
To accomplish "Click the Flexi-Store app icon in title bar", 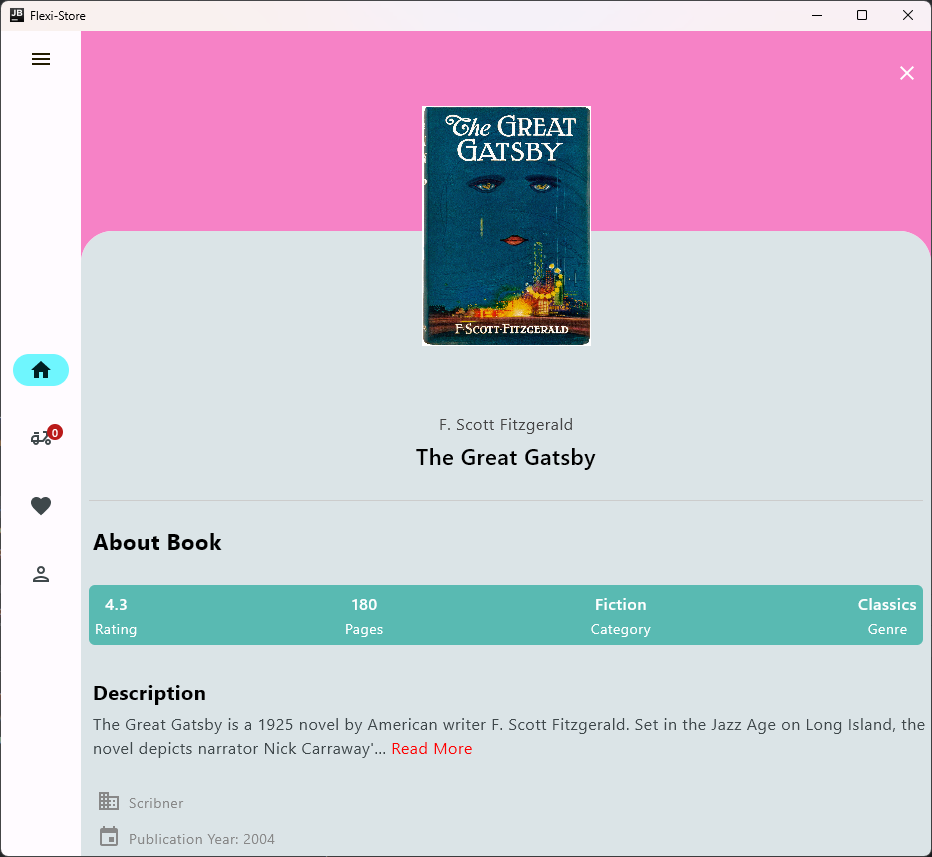I will (x=16, y=15).
